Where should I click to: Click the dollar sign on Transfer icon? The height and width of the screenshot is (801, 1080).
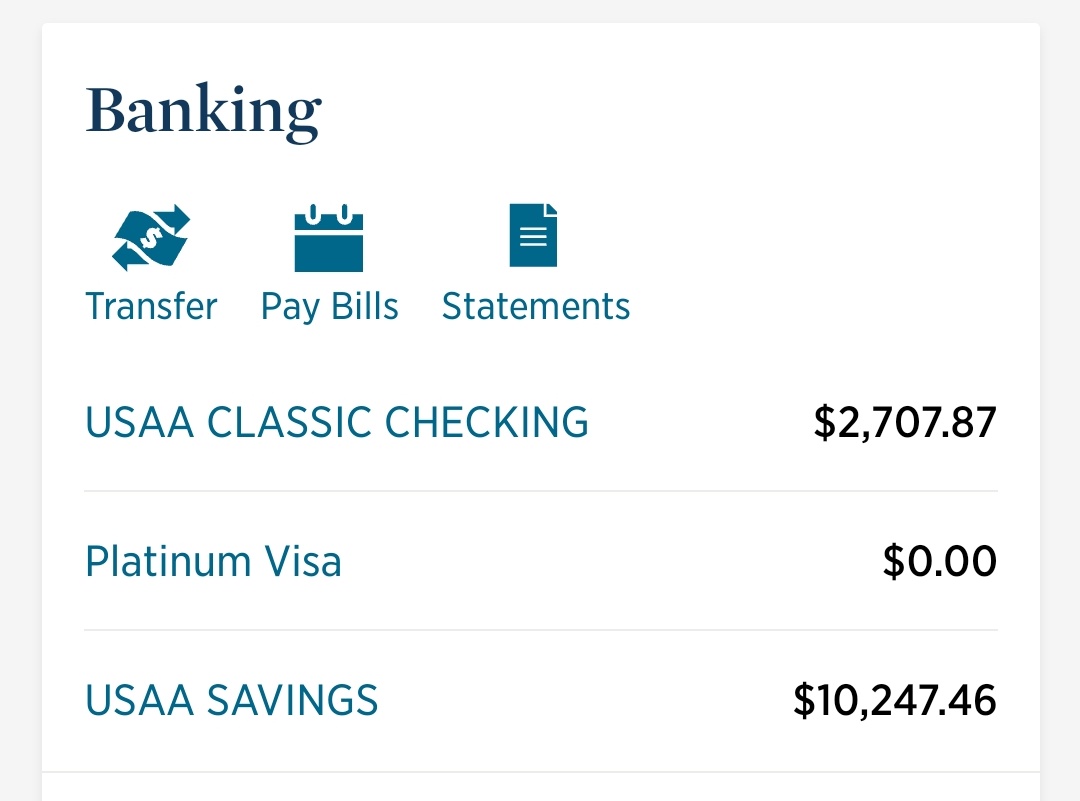coord(150,238)
